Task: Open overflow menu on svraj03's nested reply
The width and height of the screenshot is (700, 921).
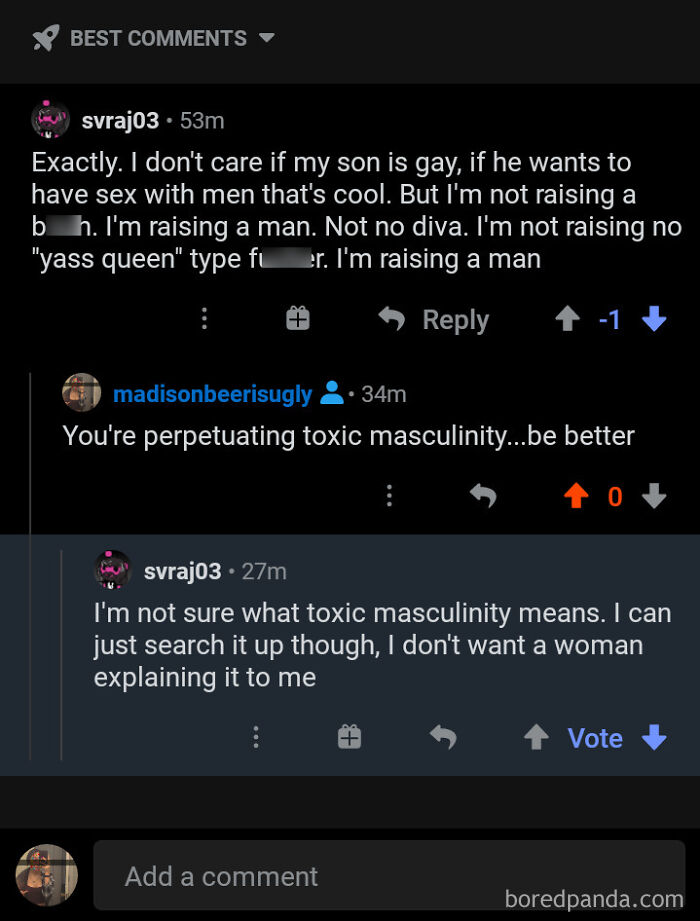Action: pyautogui.click(x=256, y=738)
